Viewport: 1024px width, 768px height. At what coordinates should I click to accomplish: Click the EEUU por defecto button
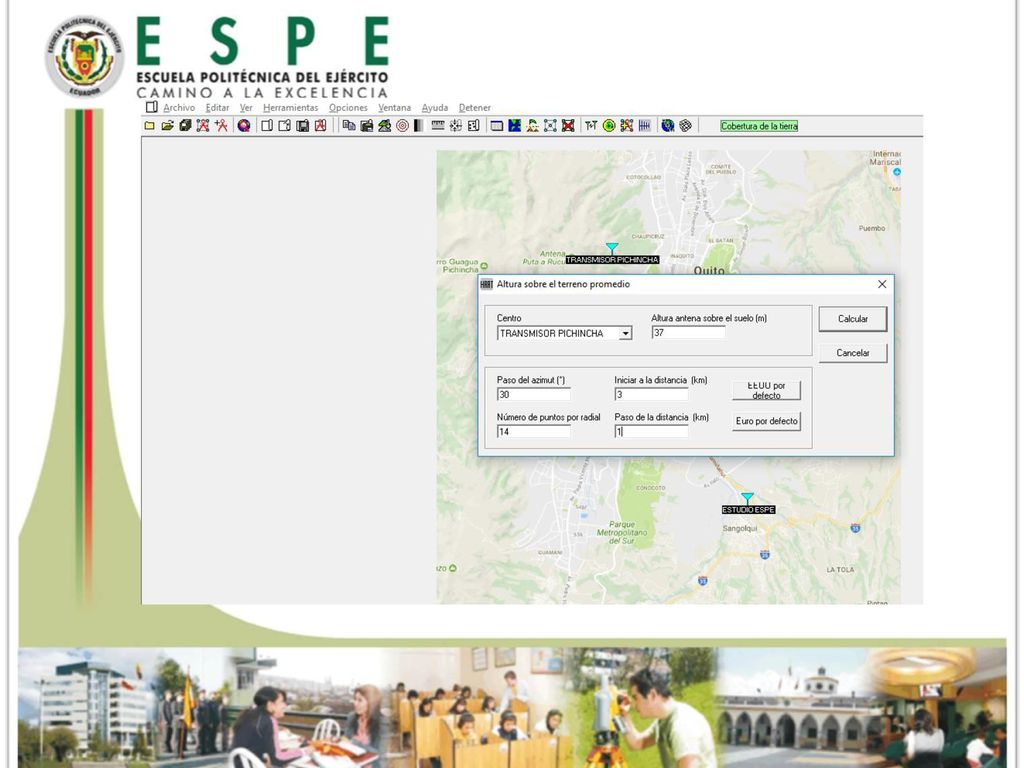766,391
